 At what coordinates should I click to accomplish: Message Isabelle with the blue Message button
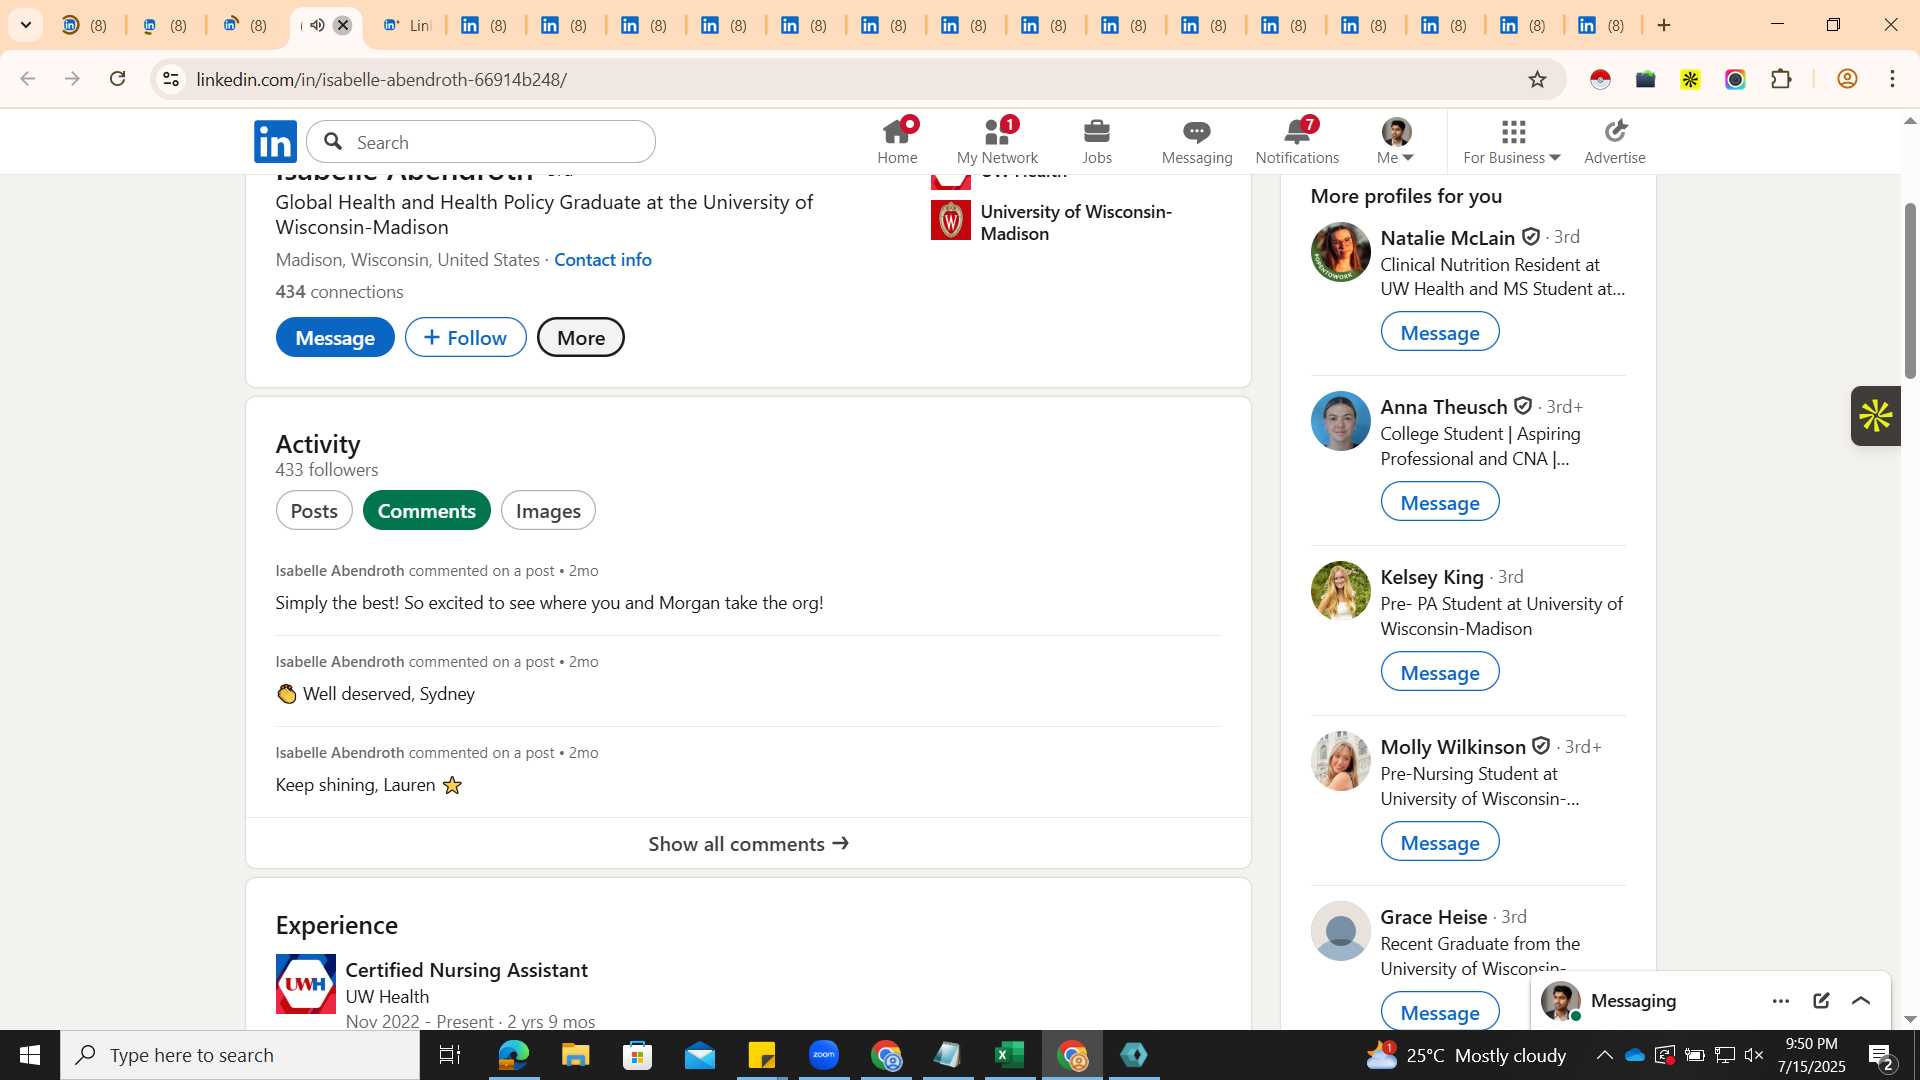[335, 338]
